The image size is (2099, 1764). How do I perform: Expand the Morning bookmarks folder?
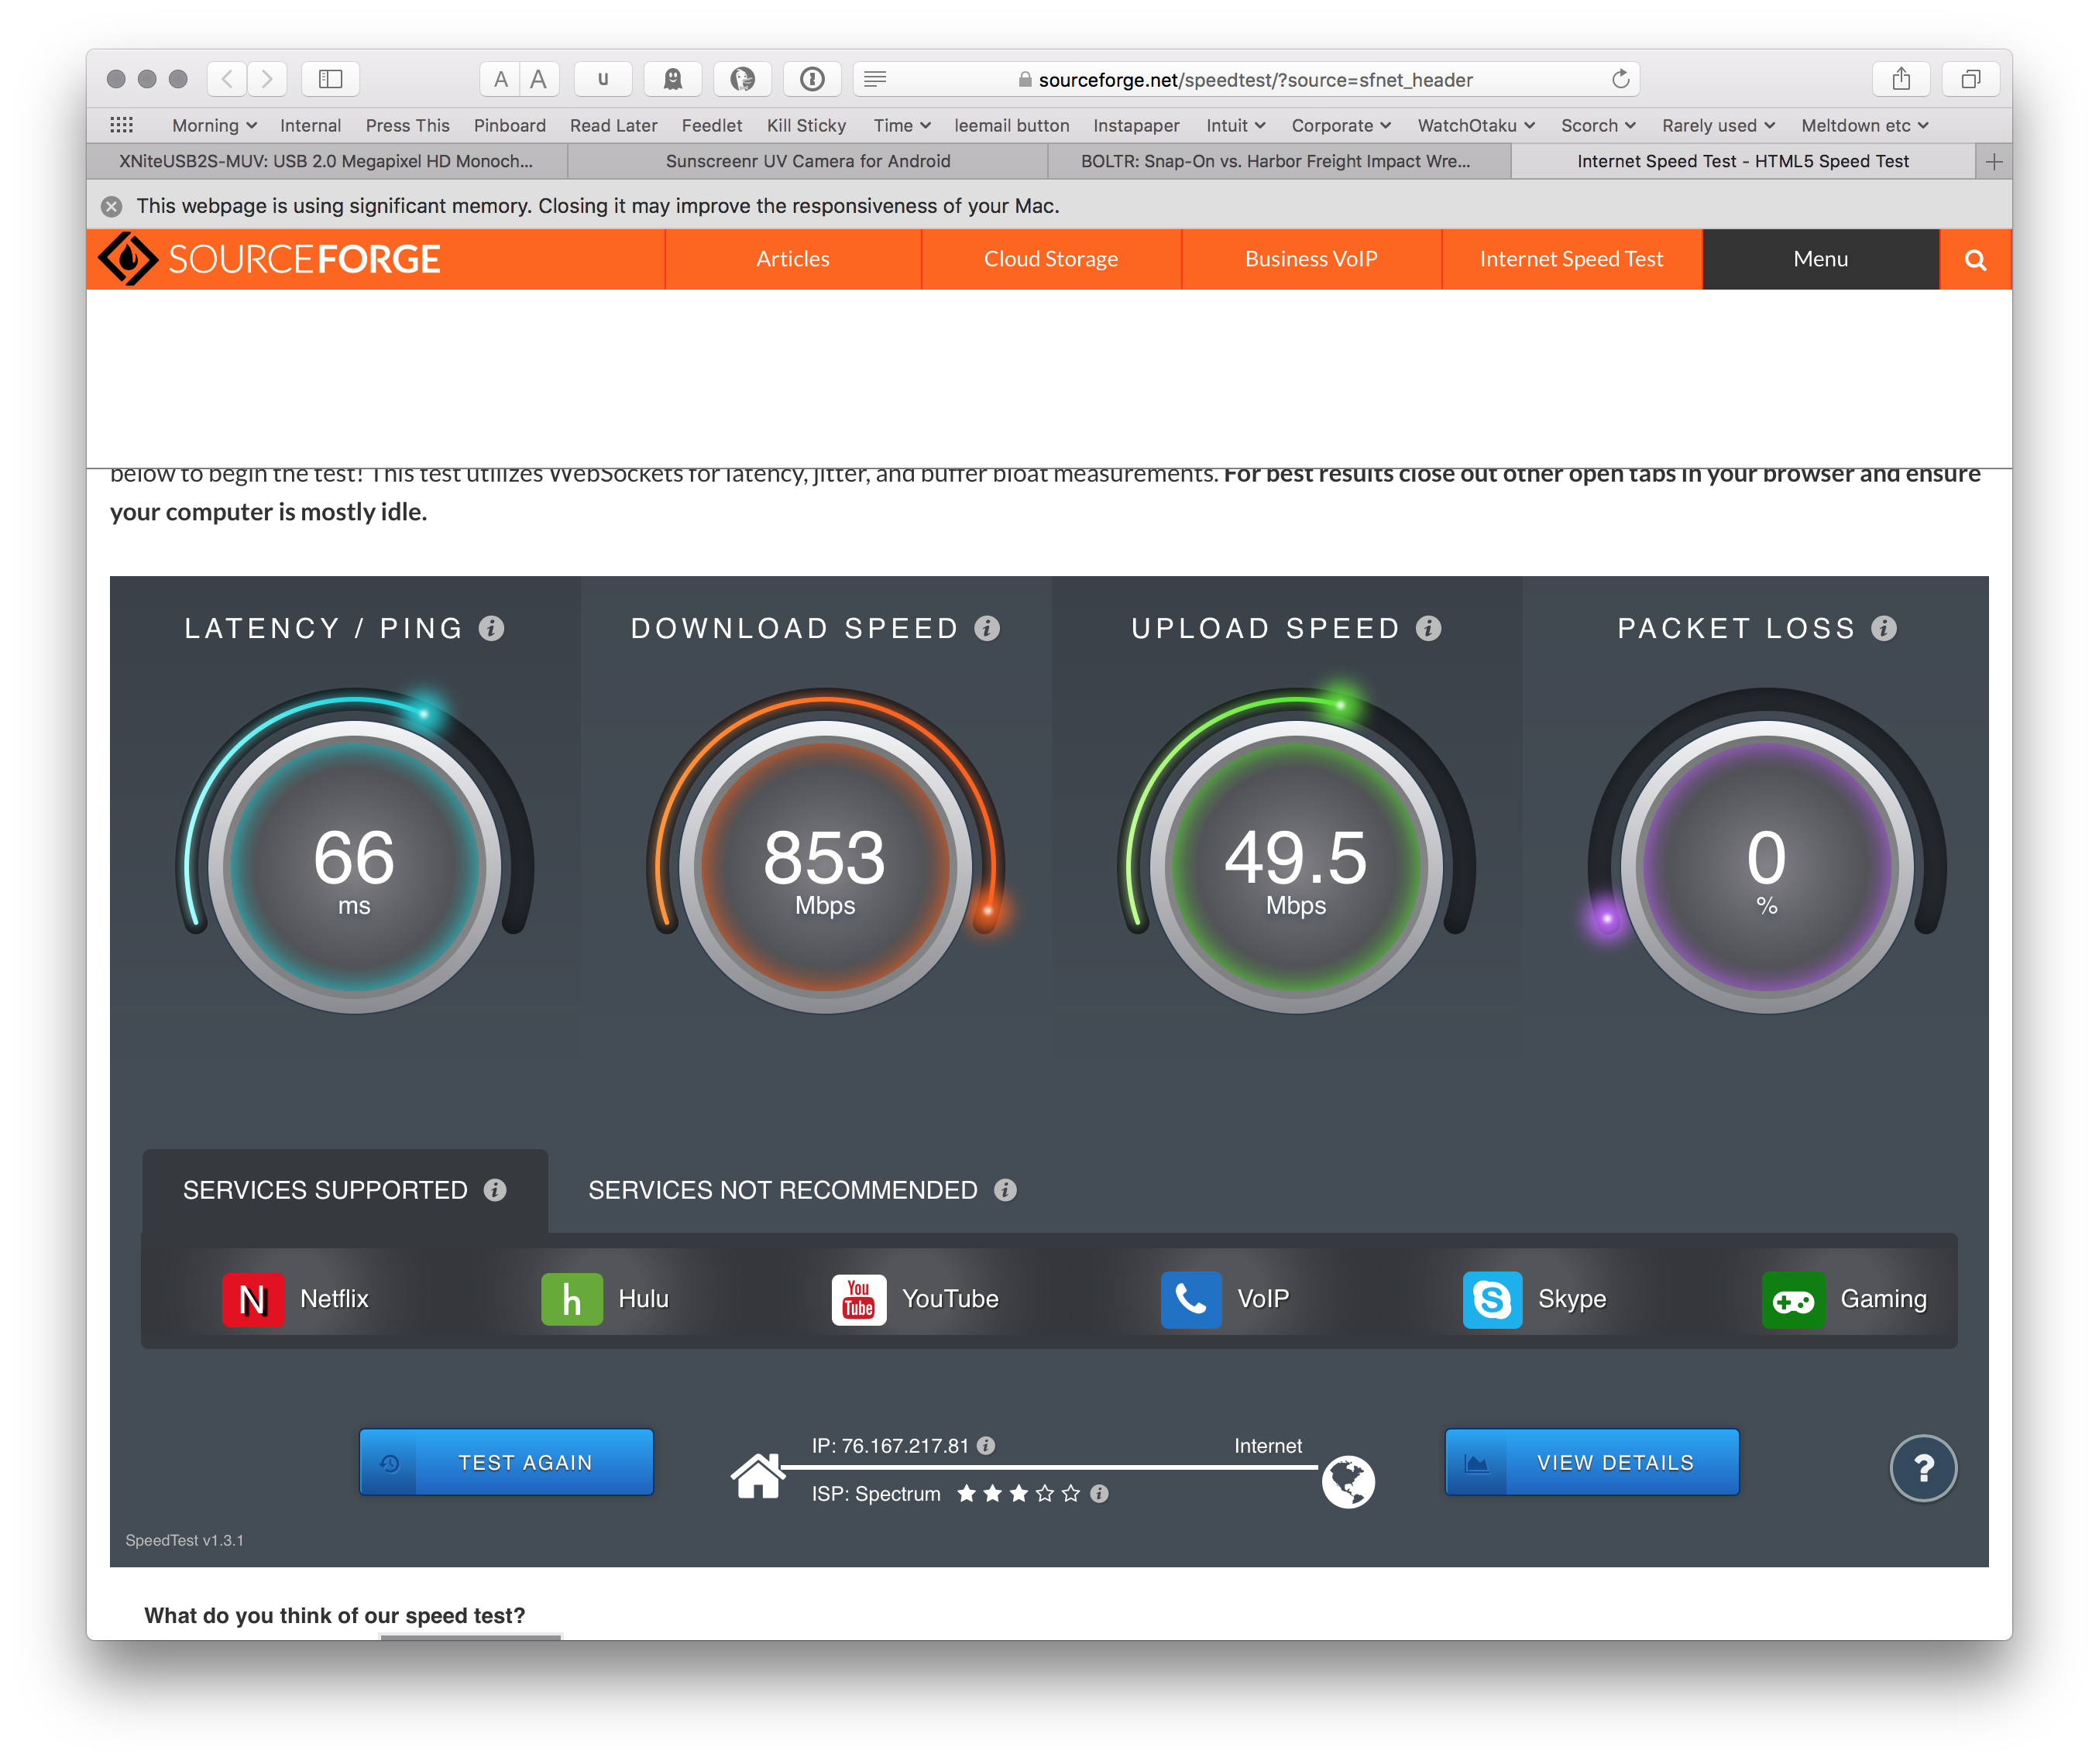(x=214, y=125)
